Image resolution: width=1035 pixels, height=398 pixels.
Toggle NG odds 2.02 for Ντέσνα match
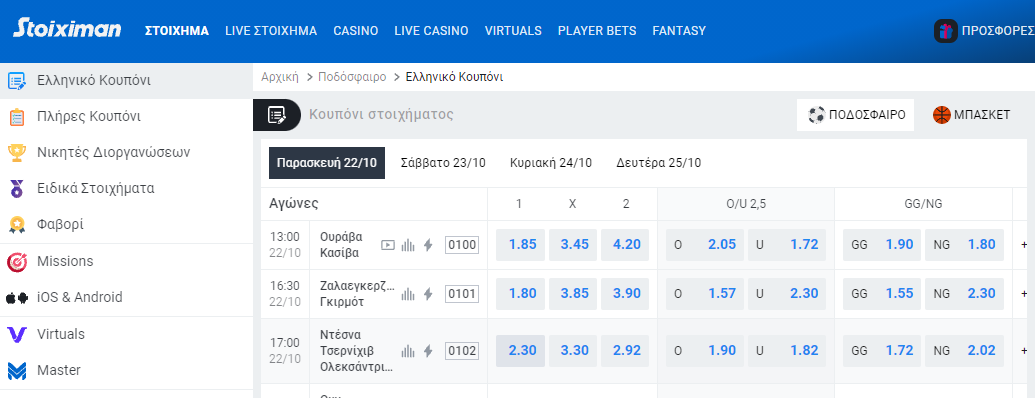point(964,350)
